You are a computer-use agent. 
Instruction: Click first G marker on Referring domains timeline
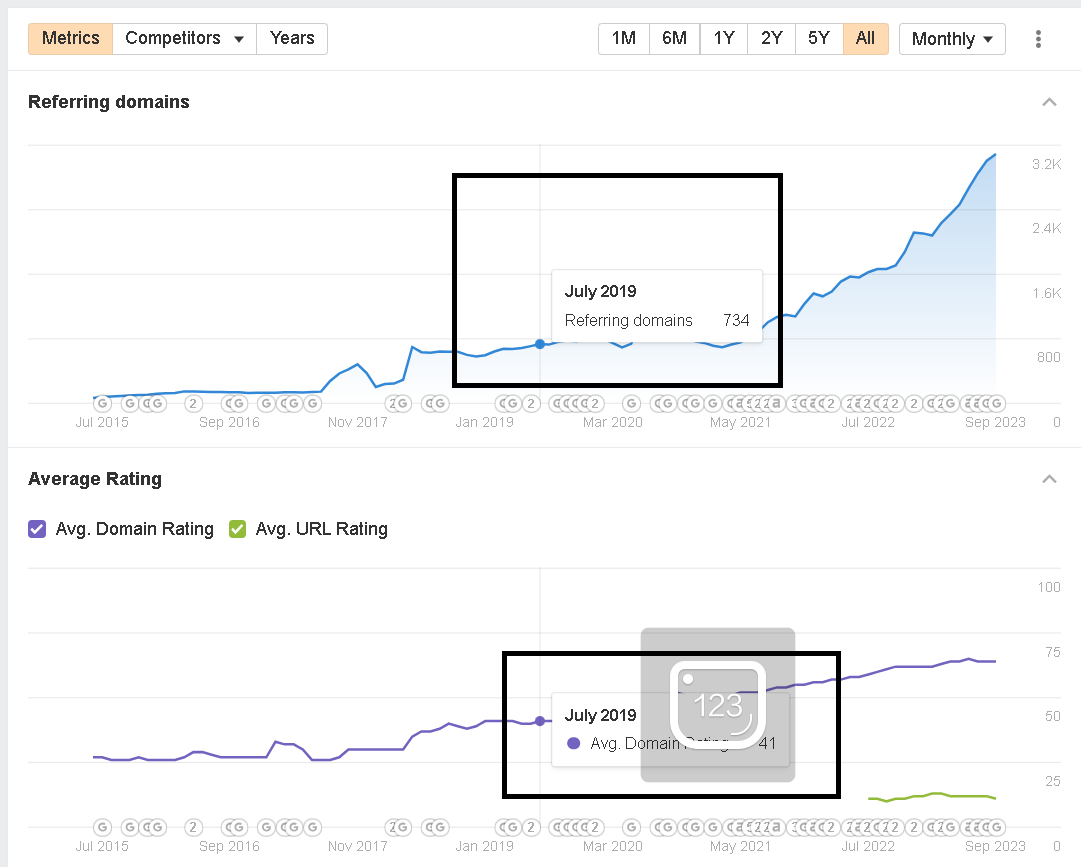coord(102,403)
